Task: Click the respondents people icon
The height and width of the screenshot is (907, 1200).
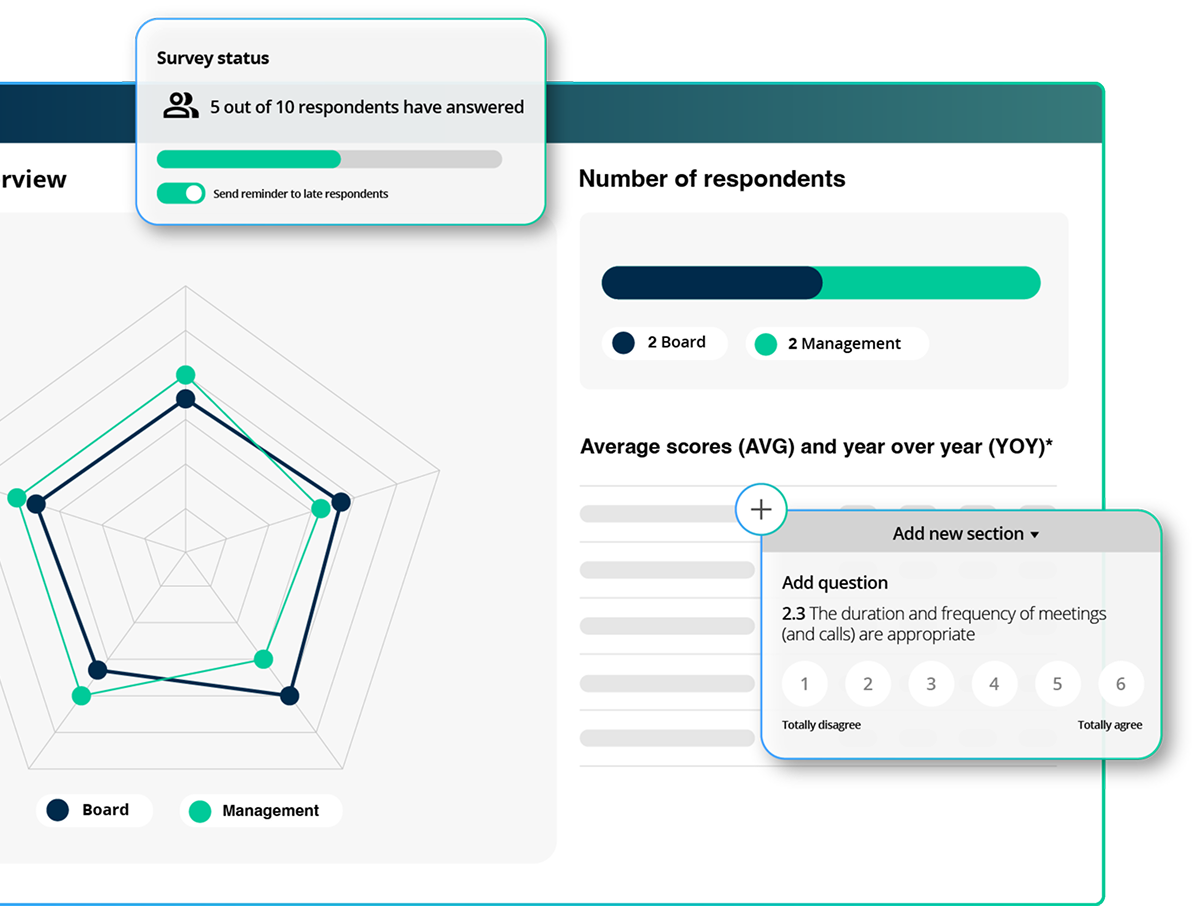Action: click(x=181, y=106)
